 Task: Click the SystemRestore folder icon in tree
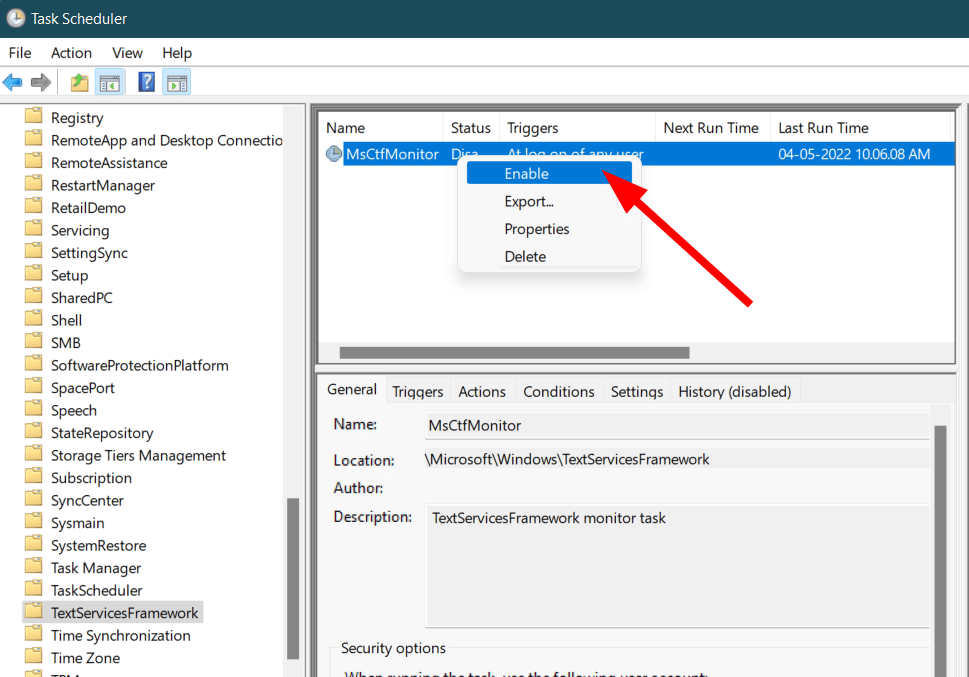point(34,545)
